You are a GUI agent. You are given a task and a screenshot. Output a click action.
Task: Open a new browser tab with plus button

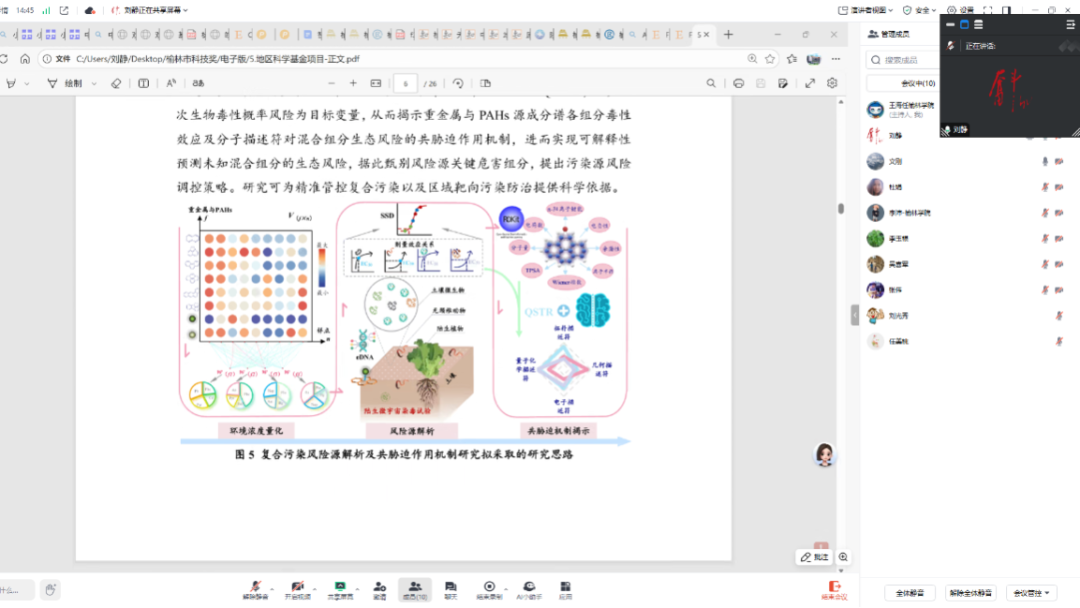tap(728, 35)
